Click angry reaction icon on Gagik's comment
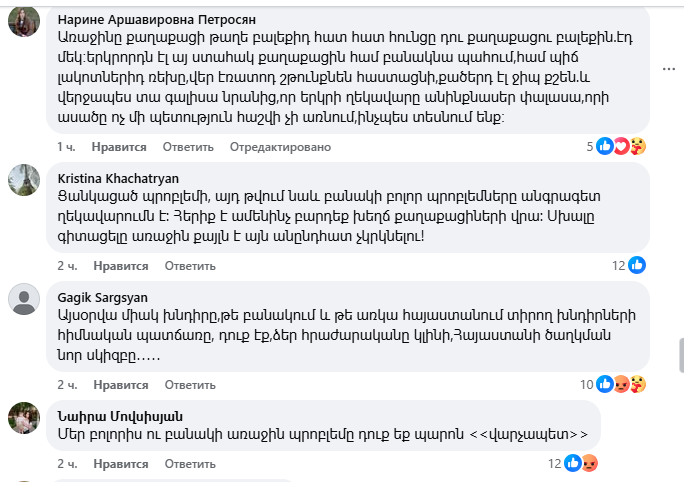The width and height of the screenshot is (684, 482). [621, 384]
